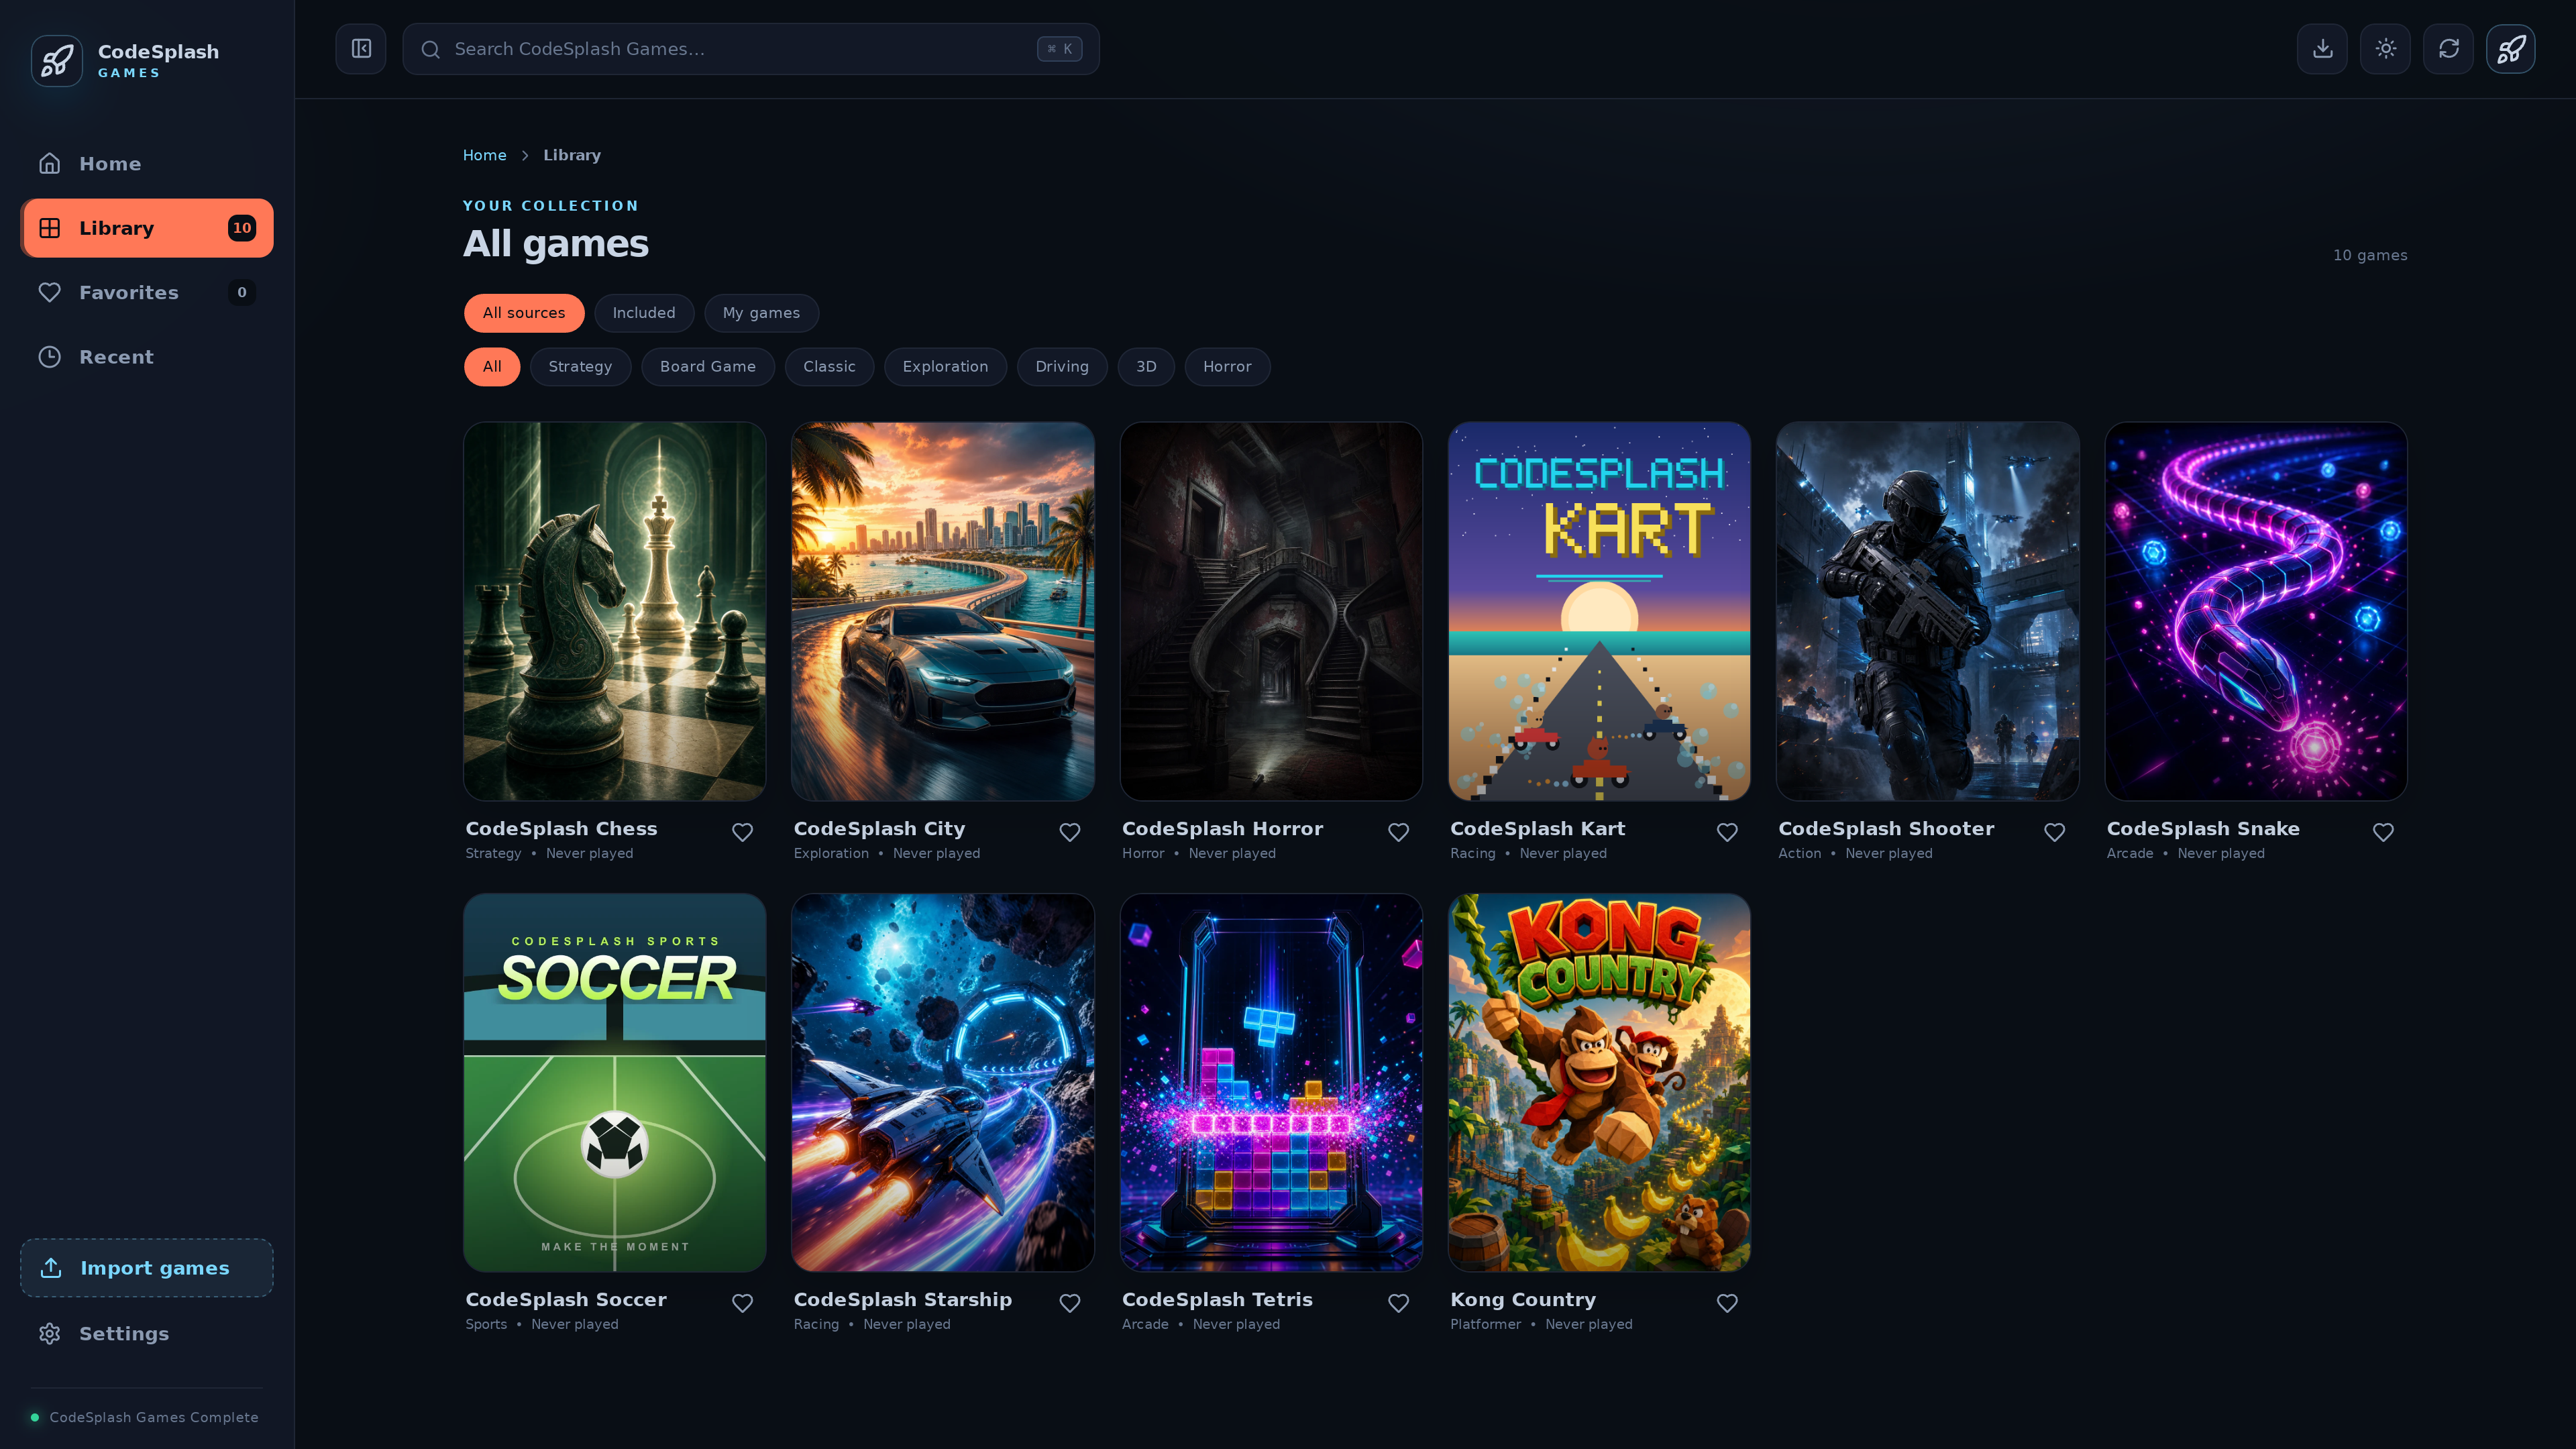The height and width of the screenshot is (1449, 2576).
Task: Open the Kong Country cover art
Action: coord(1600,1083)
